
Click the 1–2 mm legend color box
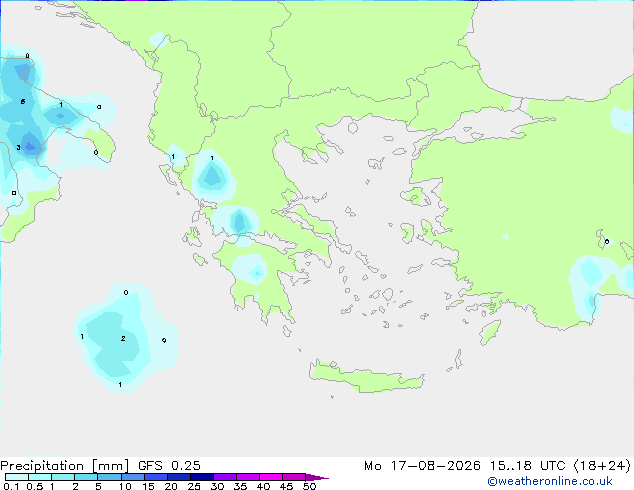[63, 477]
